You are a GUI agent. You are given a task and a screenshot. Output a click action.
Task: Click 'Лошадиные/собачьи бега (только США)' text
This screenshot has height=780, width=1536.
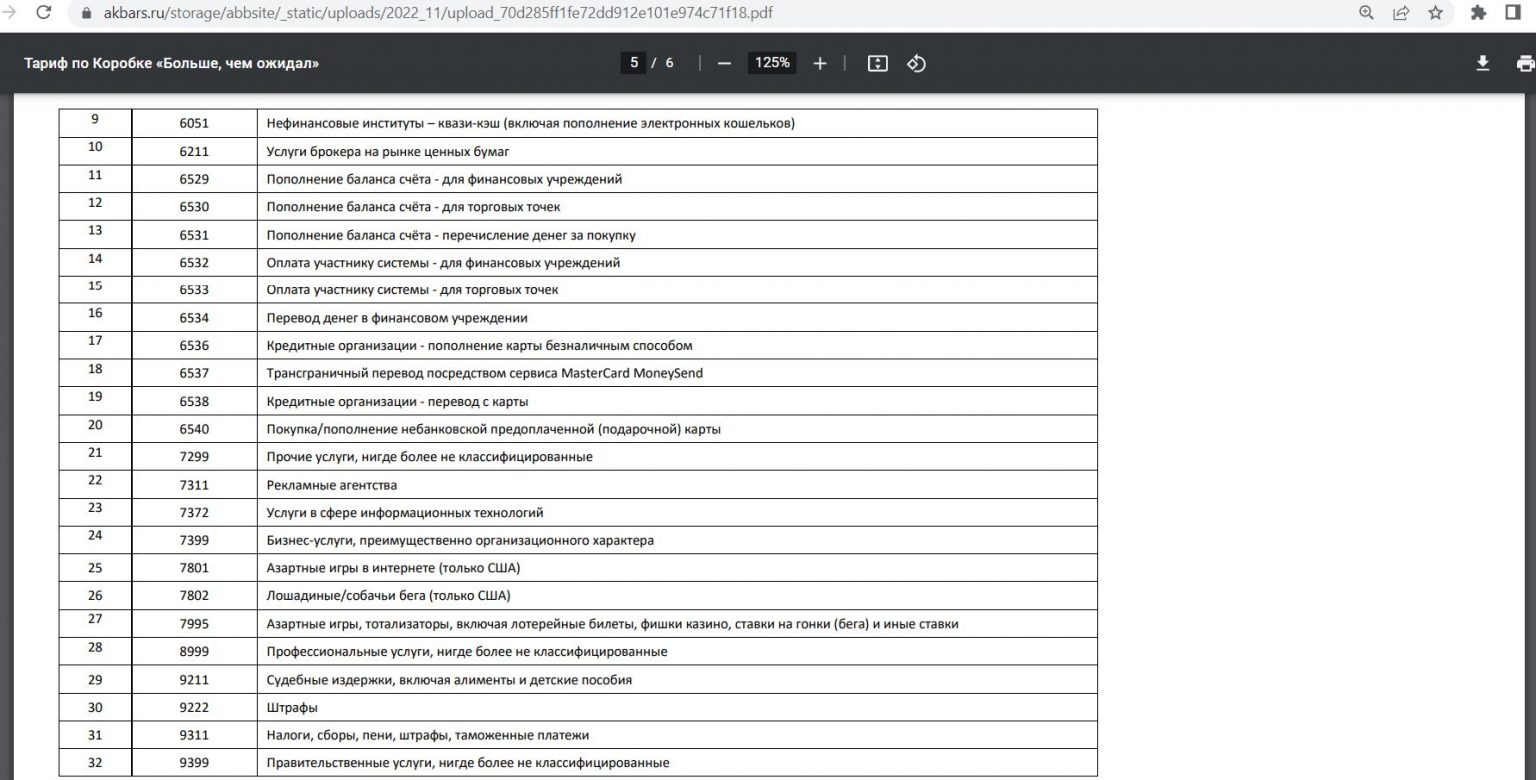(x=388, y=596)
